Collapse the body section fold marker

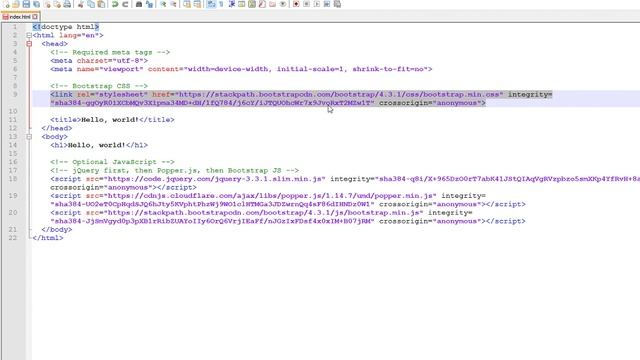[29, 137]
